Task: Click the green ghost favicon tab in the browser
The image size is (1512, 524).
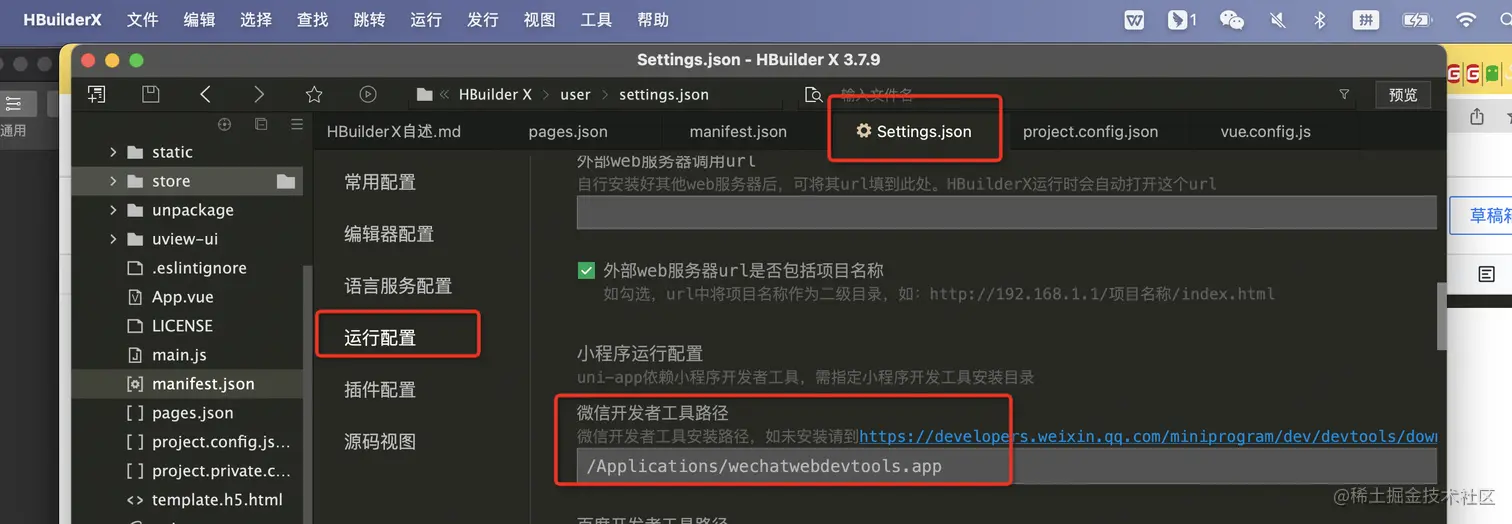Action: [1492, 73]
